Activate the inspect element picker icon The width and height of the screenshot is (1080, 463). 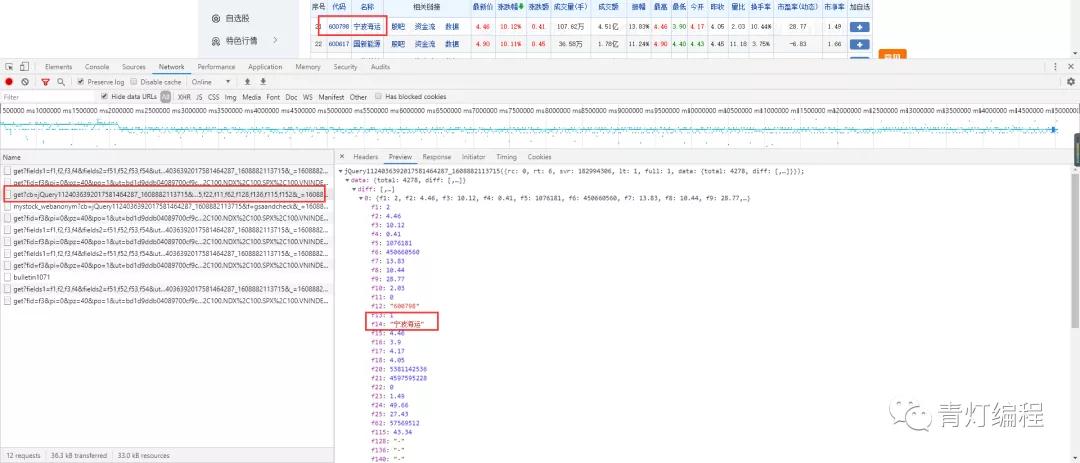pos(10,67)
